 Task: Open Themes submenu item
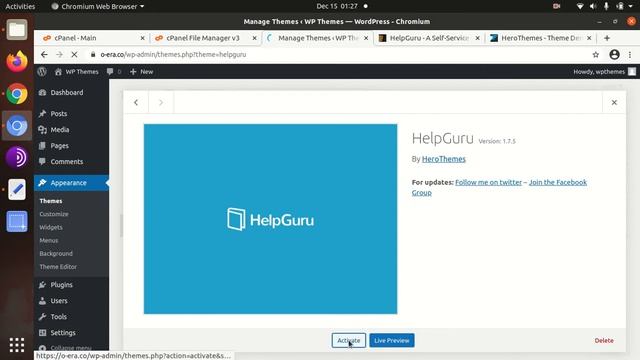51,201
